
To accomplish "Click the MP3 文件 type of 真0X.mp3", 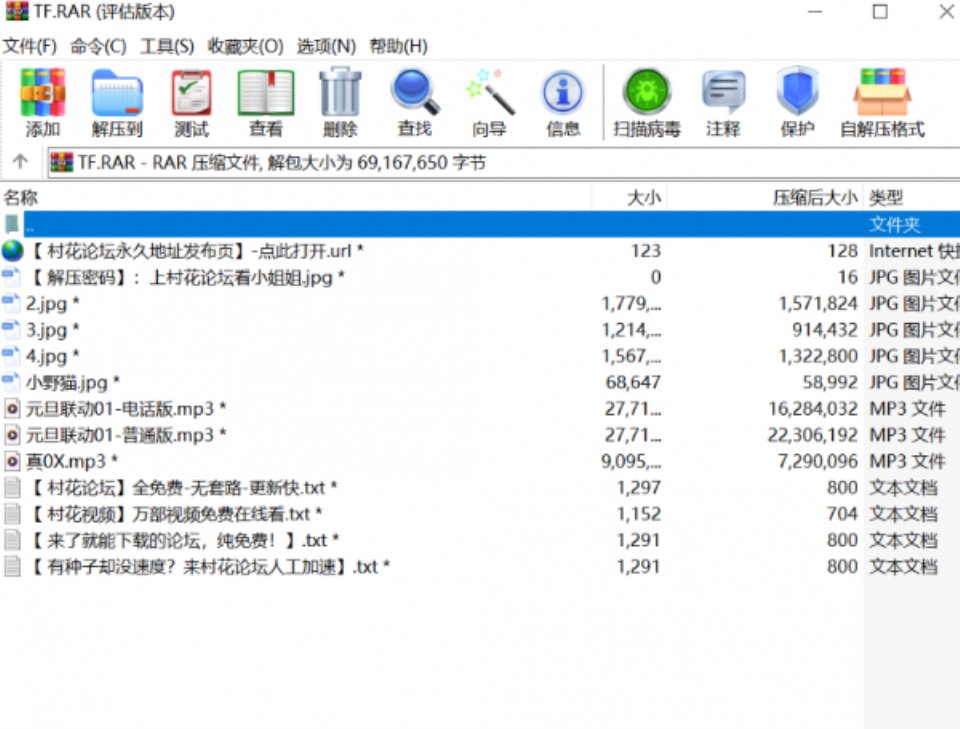I will click(907, 461).
